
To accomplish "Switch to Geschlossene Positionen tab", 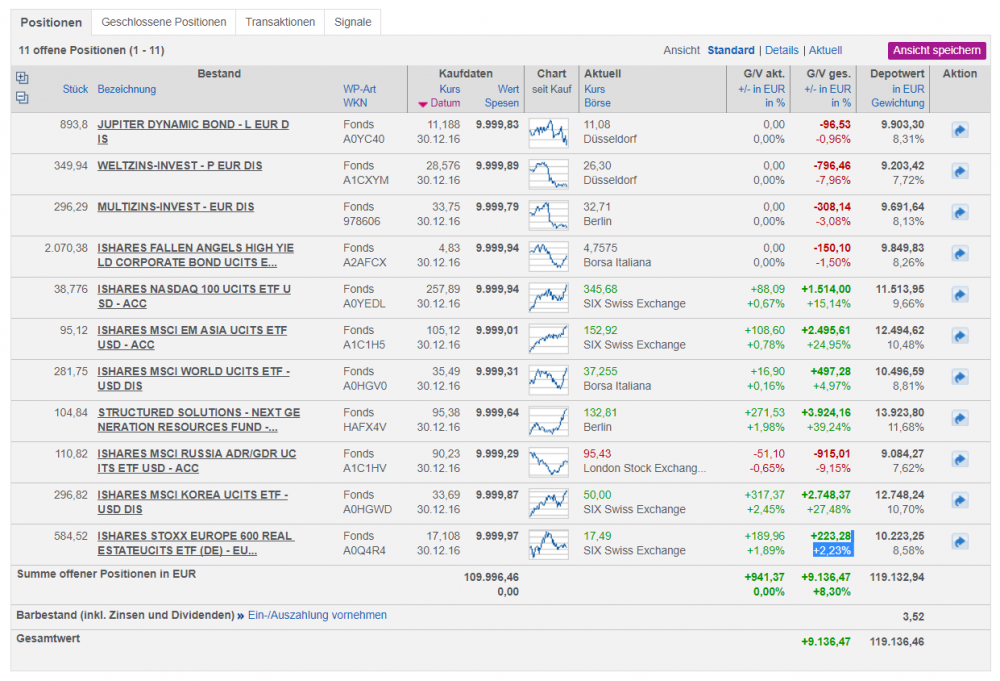I will click(x=164, y=22).
